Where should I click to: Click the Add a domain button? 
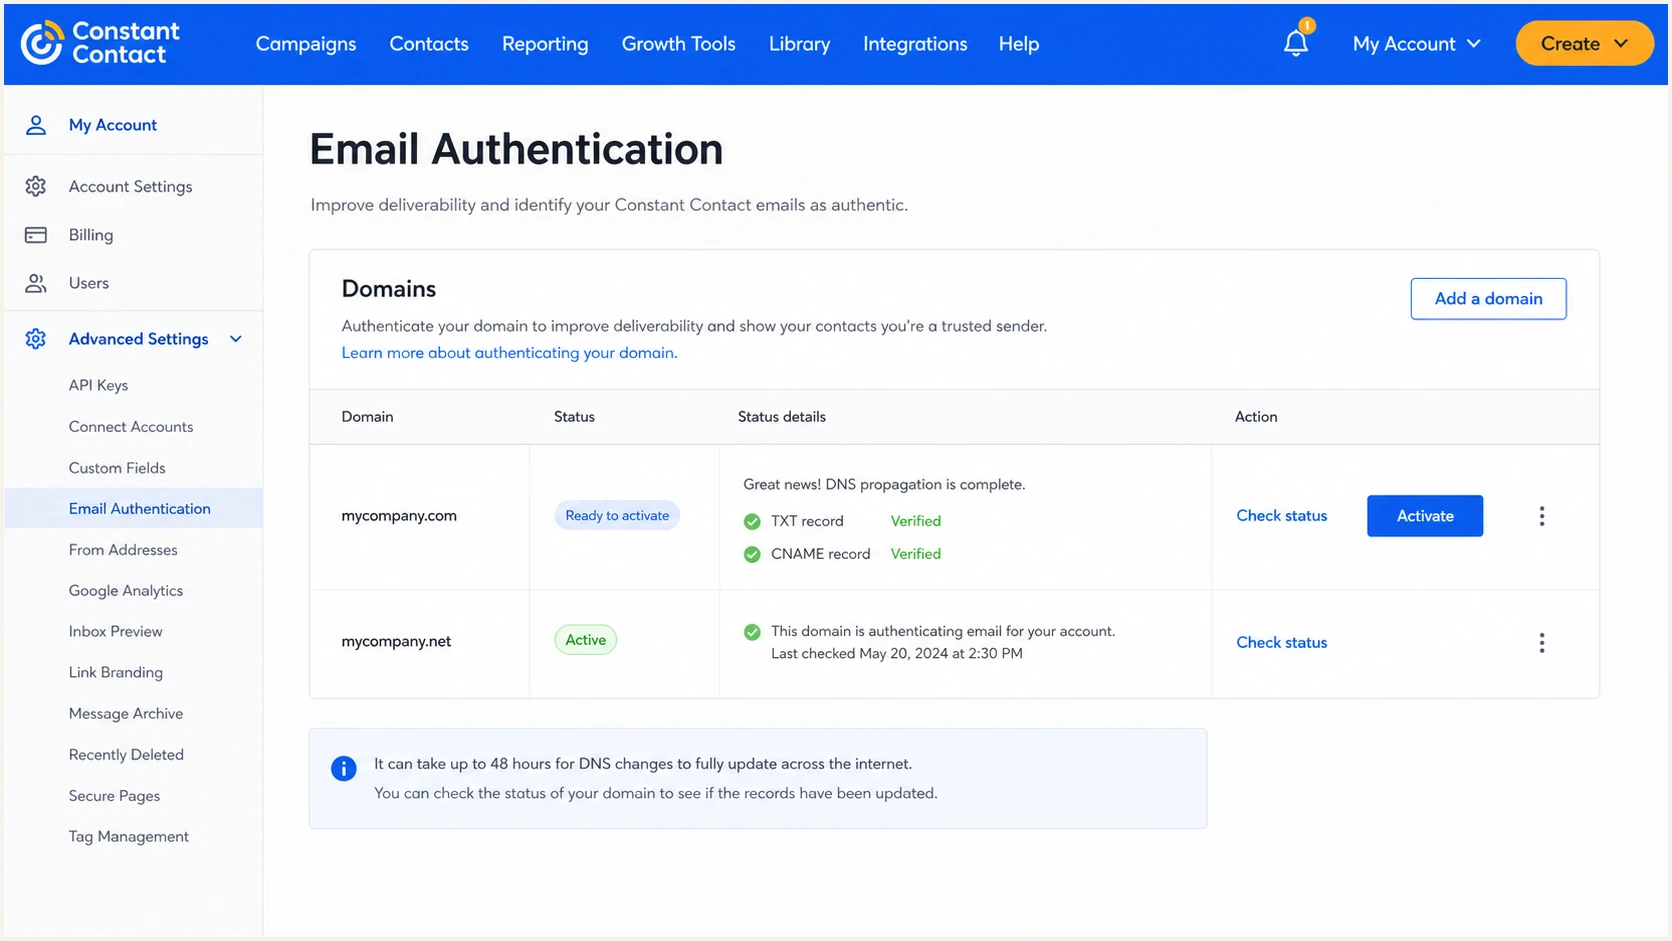(1488, 299)
